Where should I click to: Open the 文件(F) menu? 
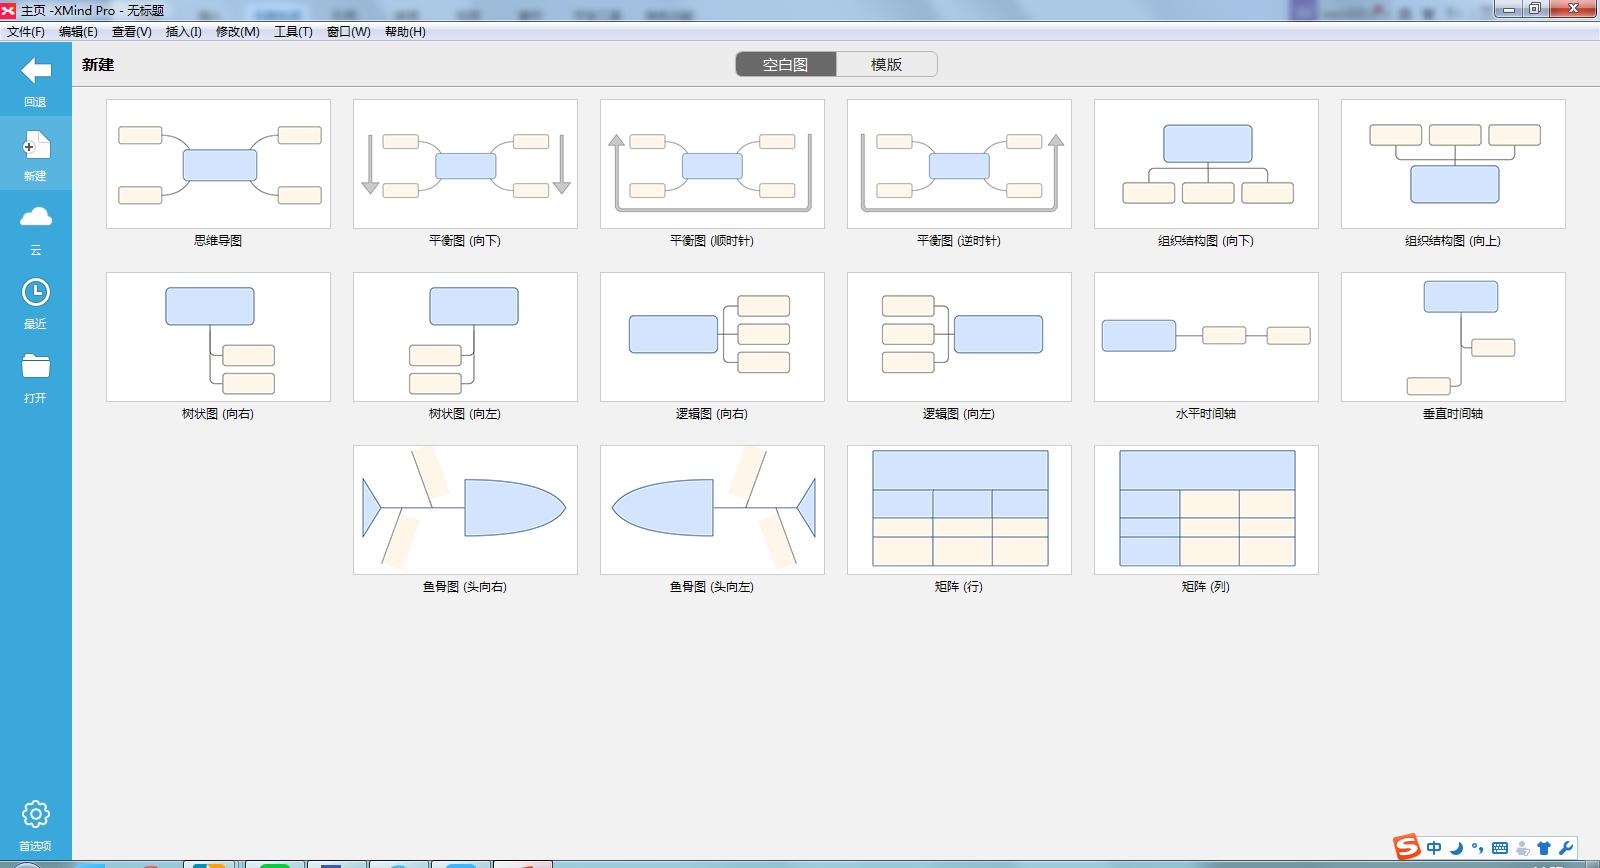pos(26,32)
